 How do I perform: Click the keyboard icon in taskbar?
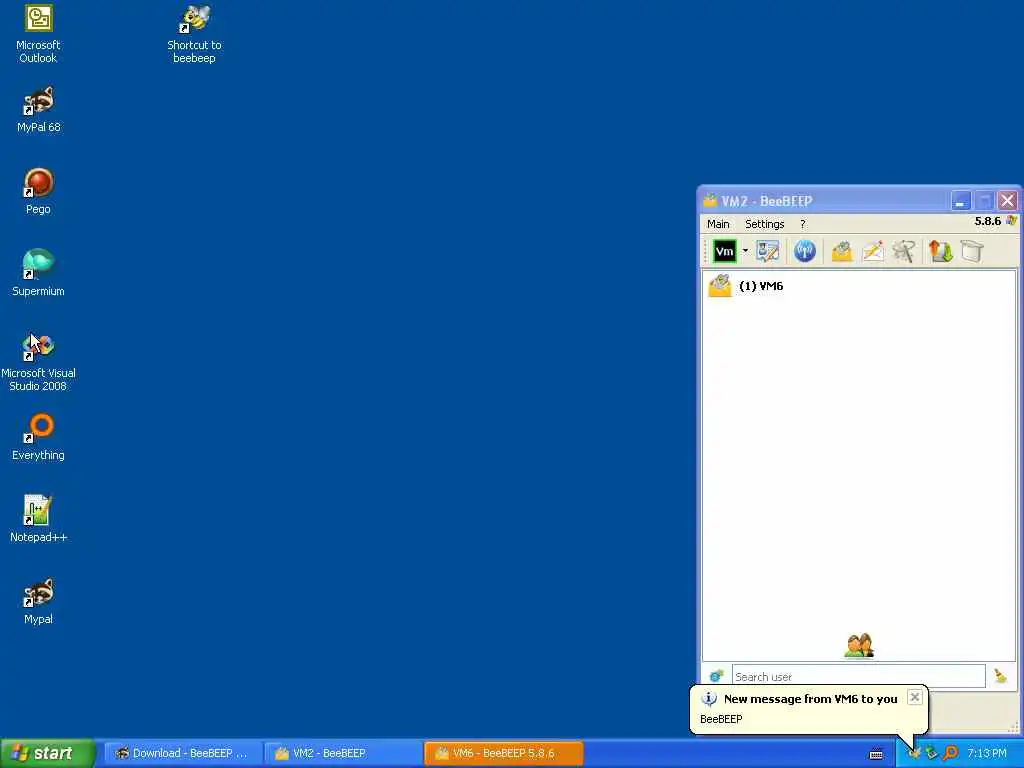[x=876, y=754]
